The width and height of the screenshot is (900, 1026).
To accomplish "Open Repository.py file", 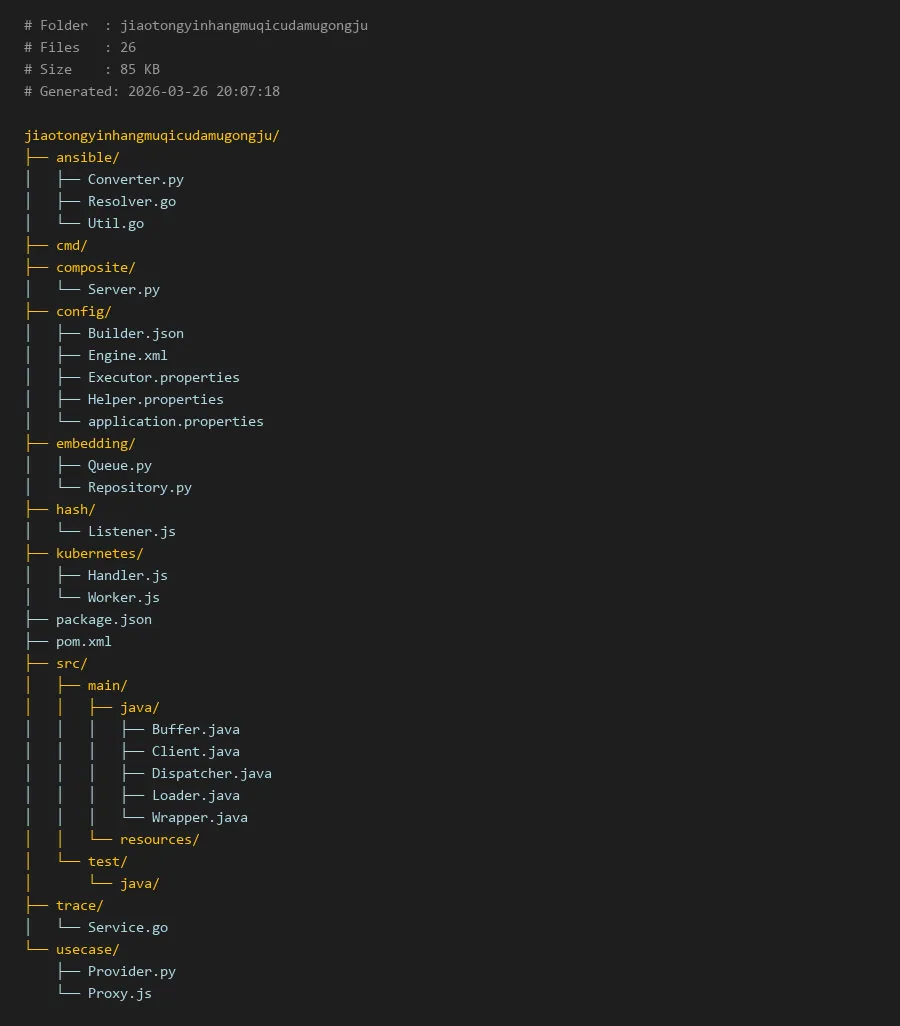I will [139, 487].
